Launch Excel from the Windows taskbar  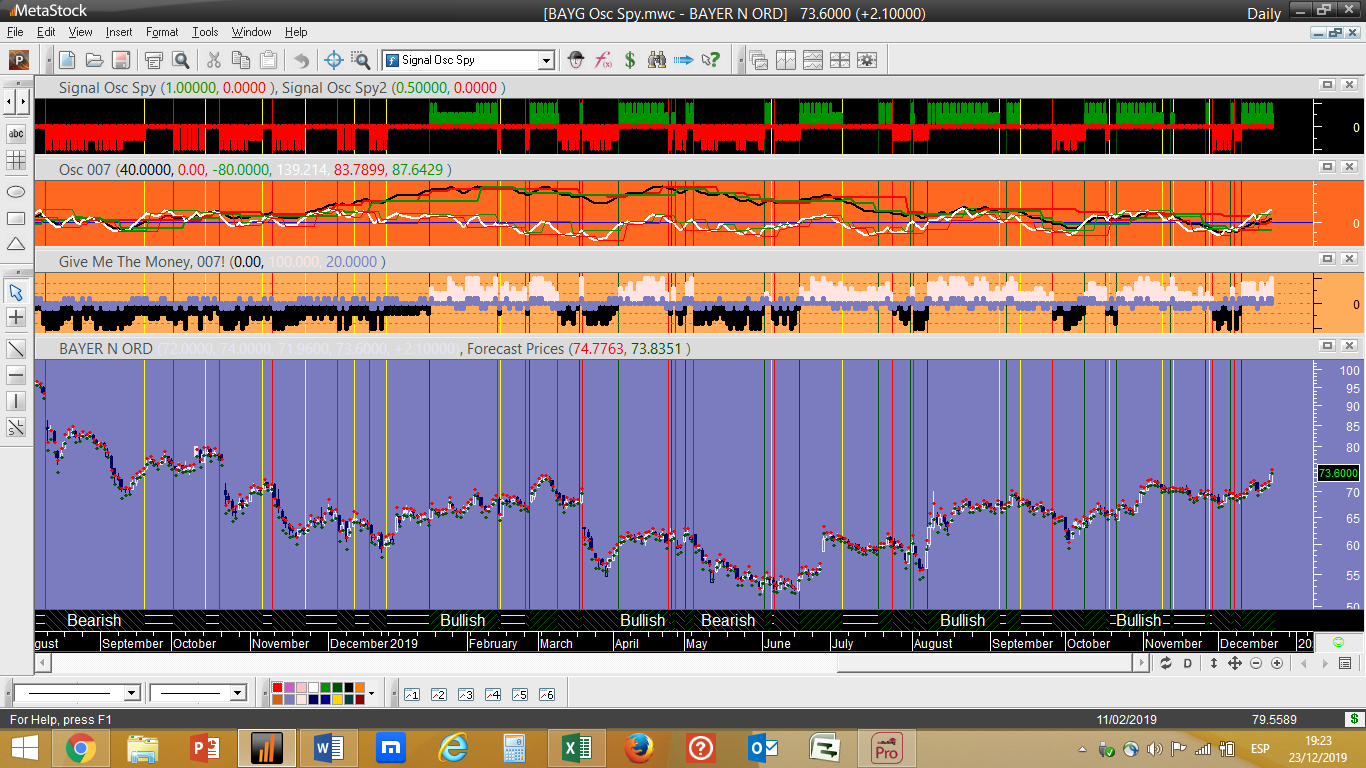coord(575,747)
